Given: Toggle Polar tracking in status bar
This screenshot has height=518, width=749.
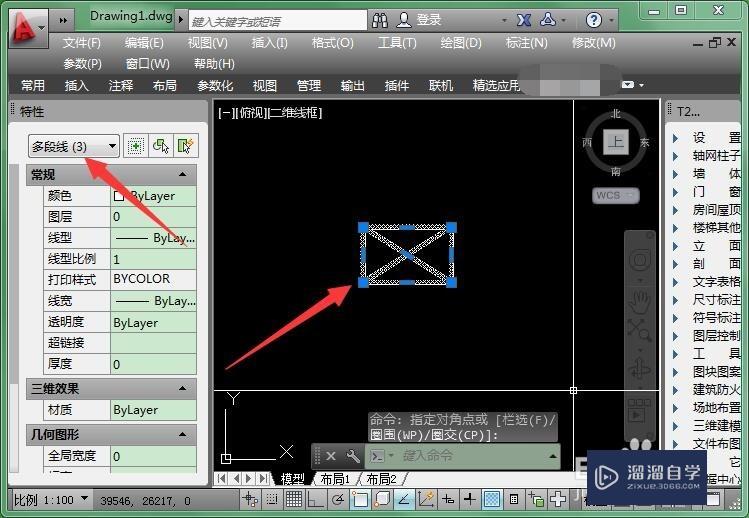Looking at the screenshot, I should pyautogui.click(x=338, y=500).
